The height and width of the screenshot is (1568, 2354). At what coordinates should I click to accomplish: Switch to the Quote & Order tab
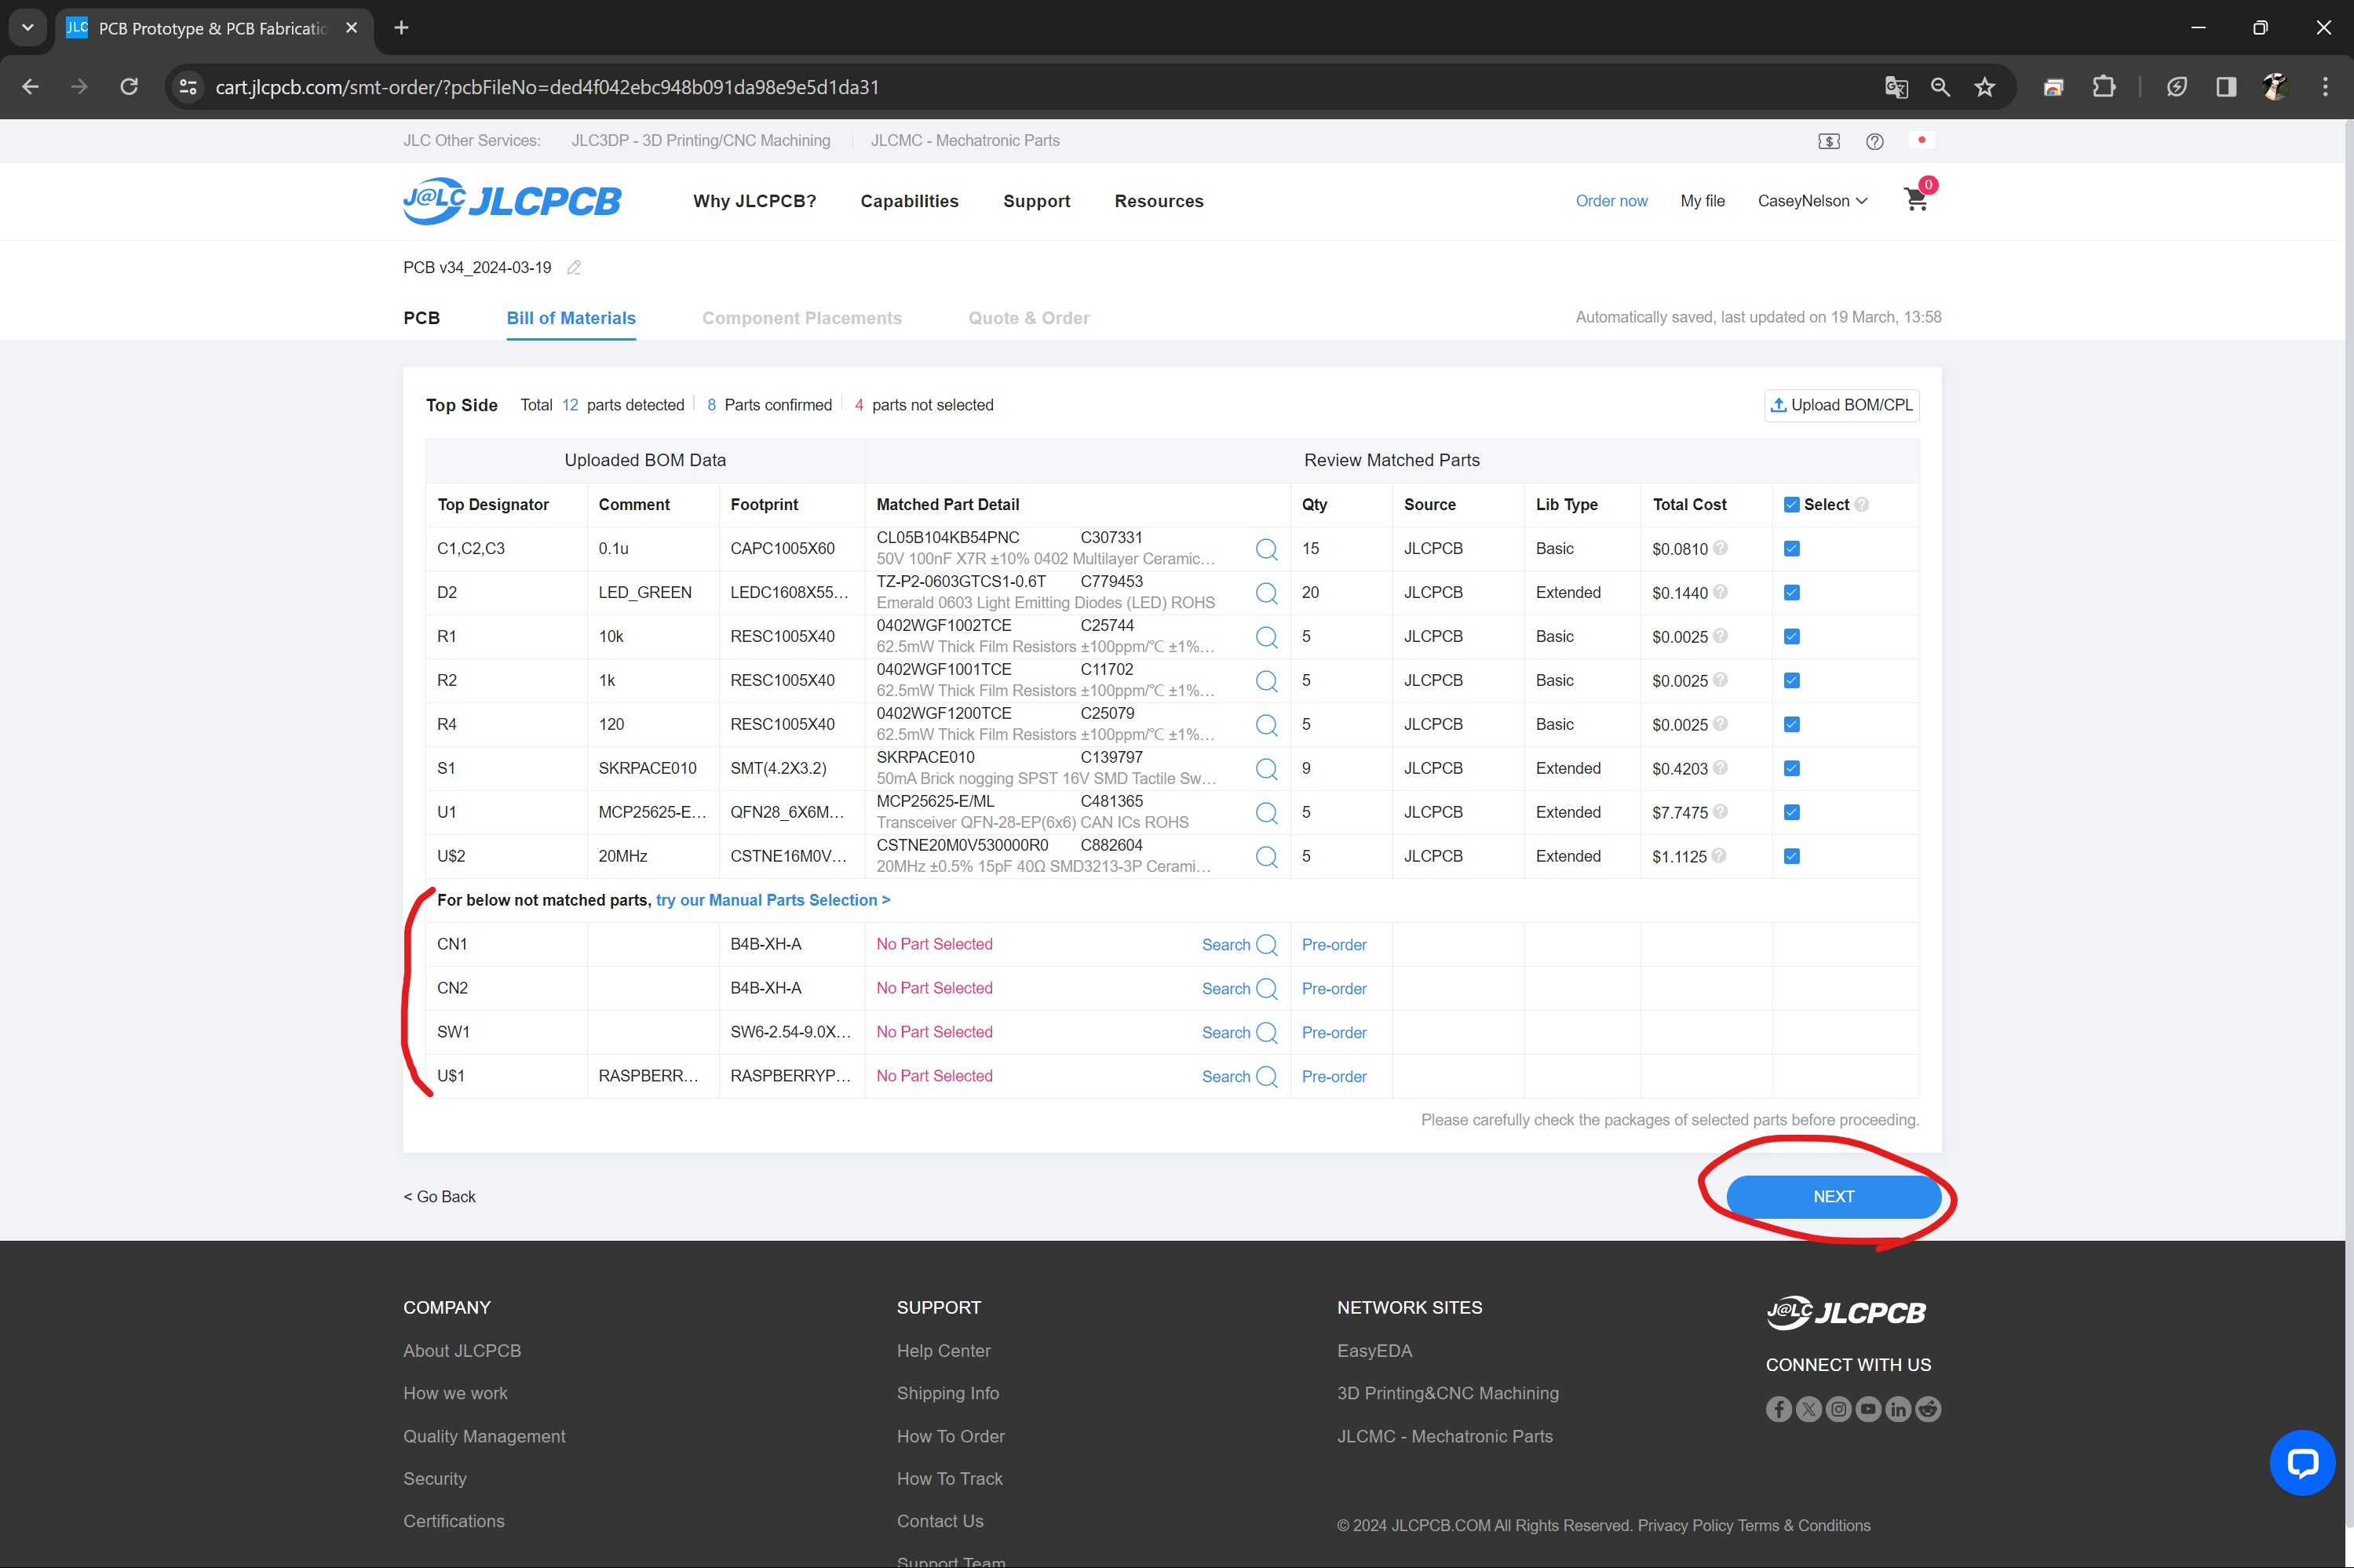click(x=1028, y=318)
